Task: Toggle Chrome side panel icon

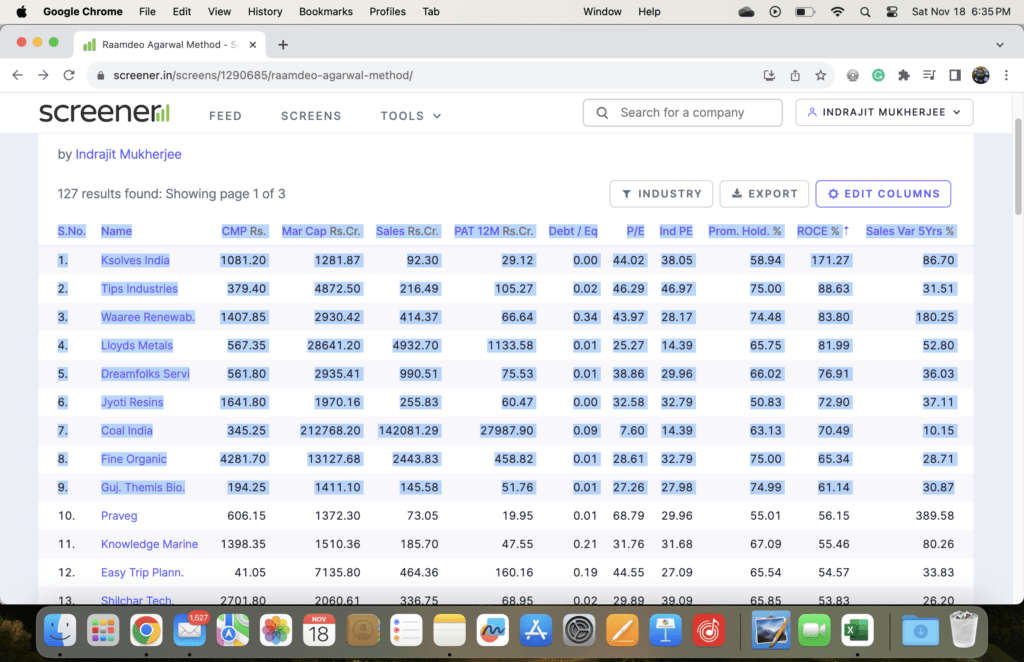Action: pyautogui.click(x=955, y=75)
